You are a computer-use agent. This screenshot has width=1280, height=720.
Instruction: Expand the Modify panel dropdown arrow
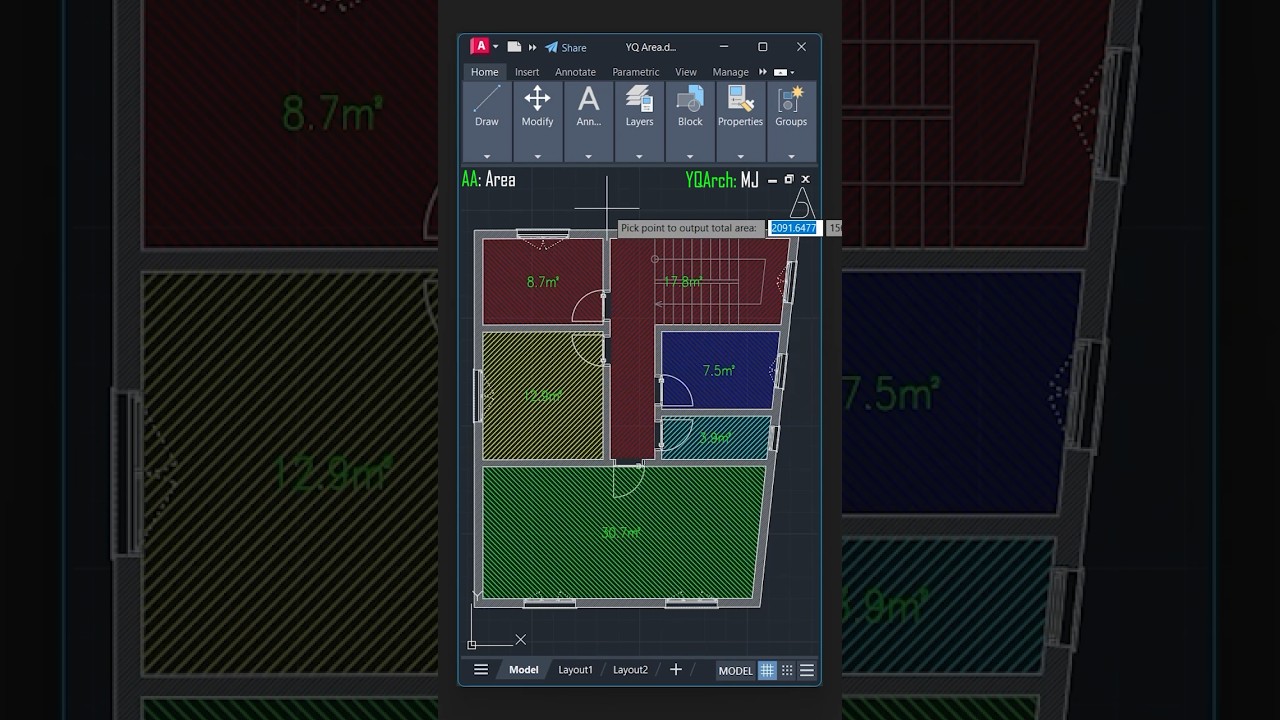click(x=537, y=156)
